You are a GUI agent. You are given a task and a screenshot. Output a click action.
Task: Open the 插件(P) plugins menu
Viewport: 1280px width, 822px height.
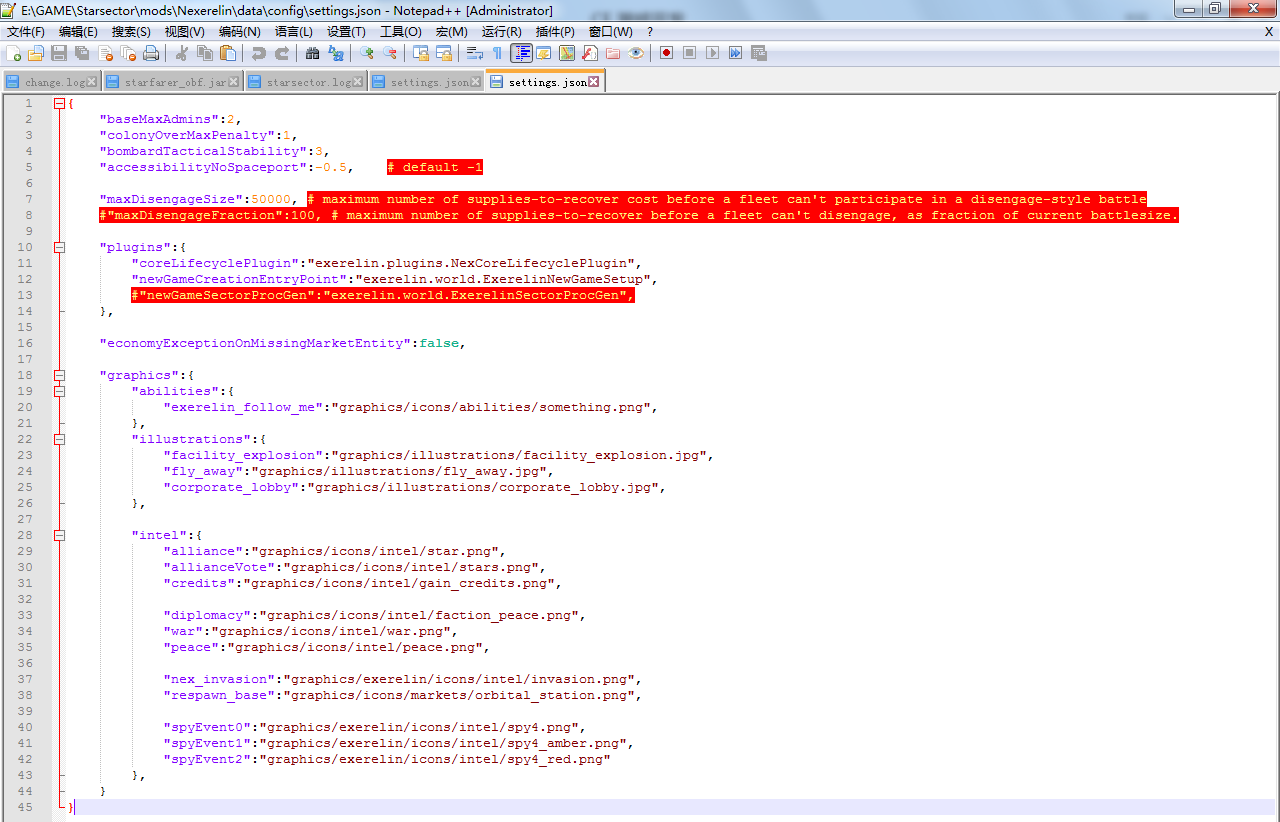[x=555, y=32]
